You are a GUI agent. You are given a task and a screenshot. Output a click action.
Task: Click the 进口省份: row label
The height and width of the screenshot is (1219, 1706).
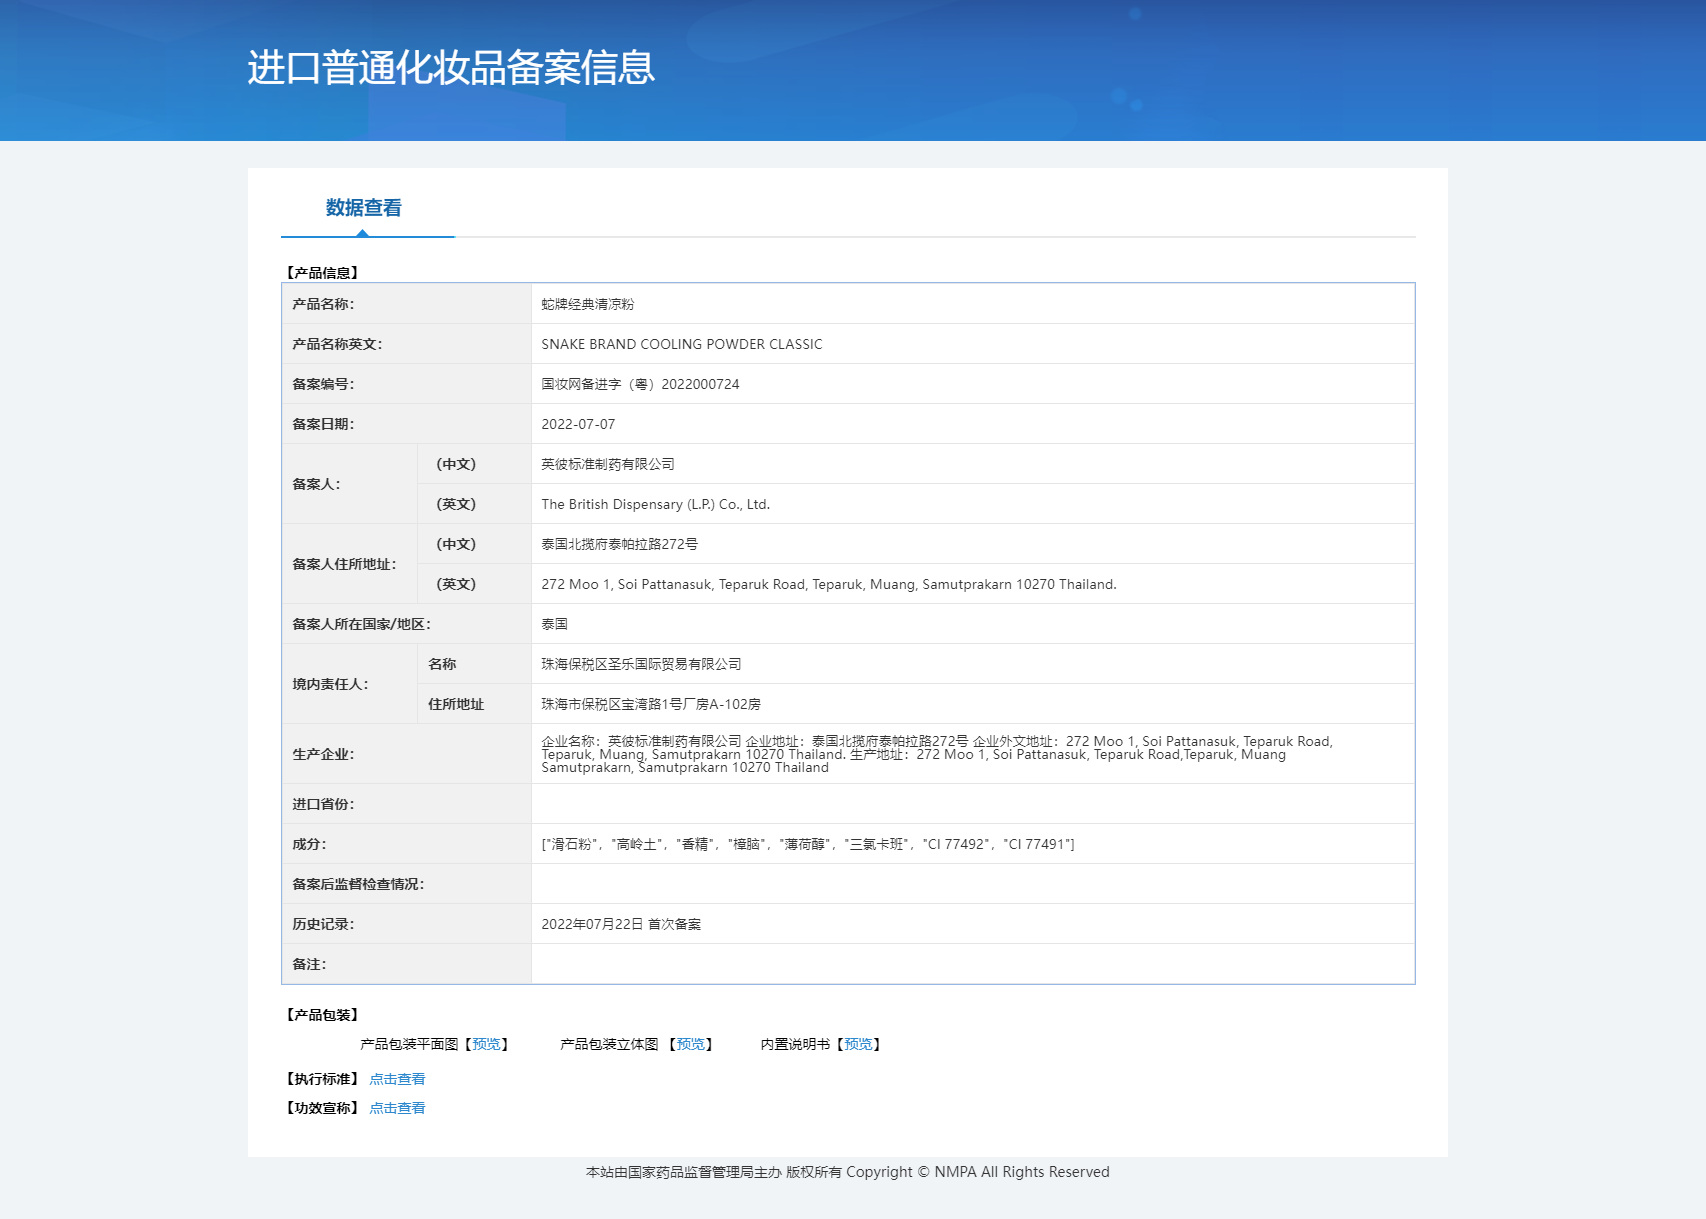tap(323, 804)
